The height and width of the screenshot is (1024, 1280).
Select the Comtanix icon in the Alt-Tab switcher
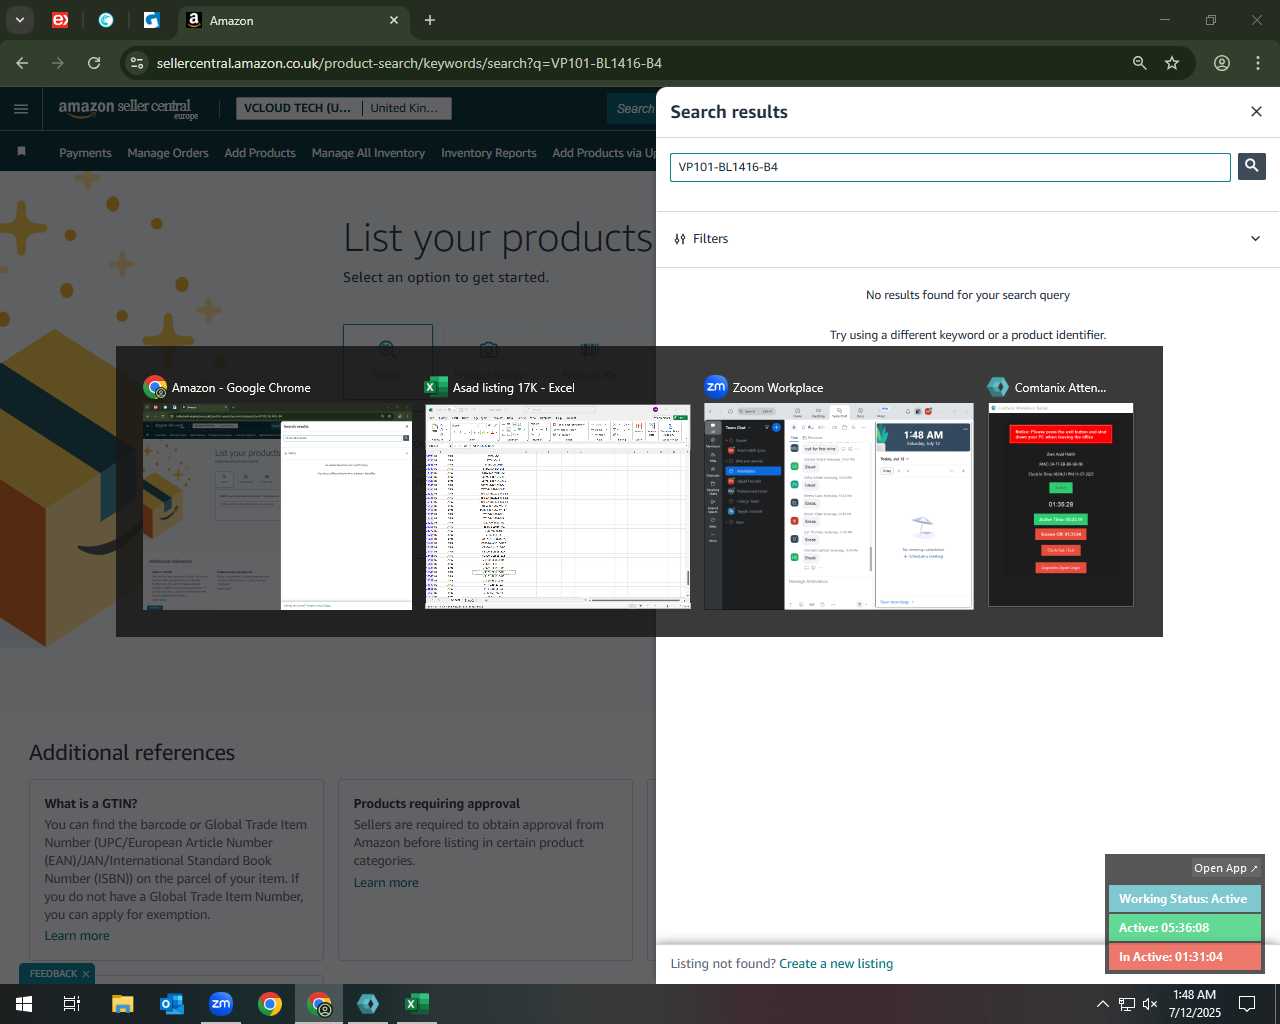point(998,387)
